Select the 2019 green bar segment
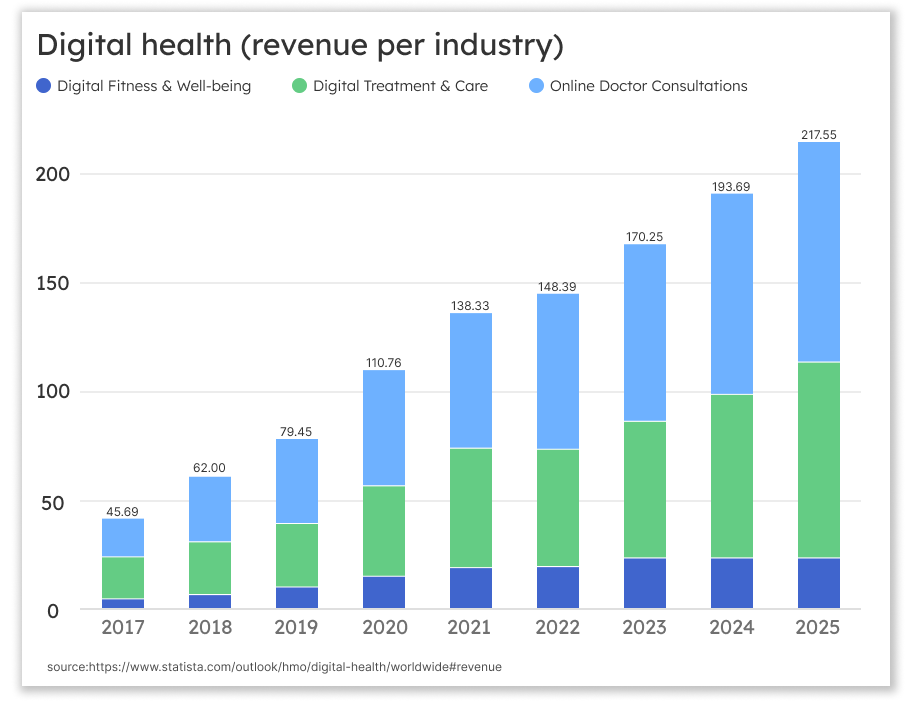 click(x=297, y=556)
